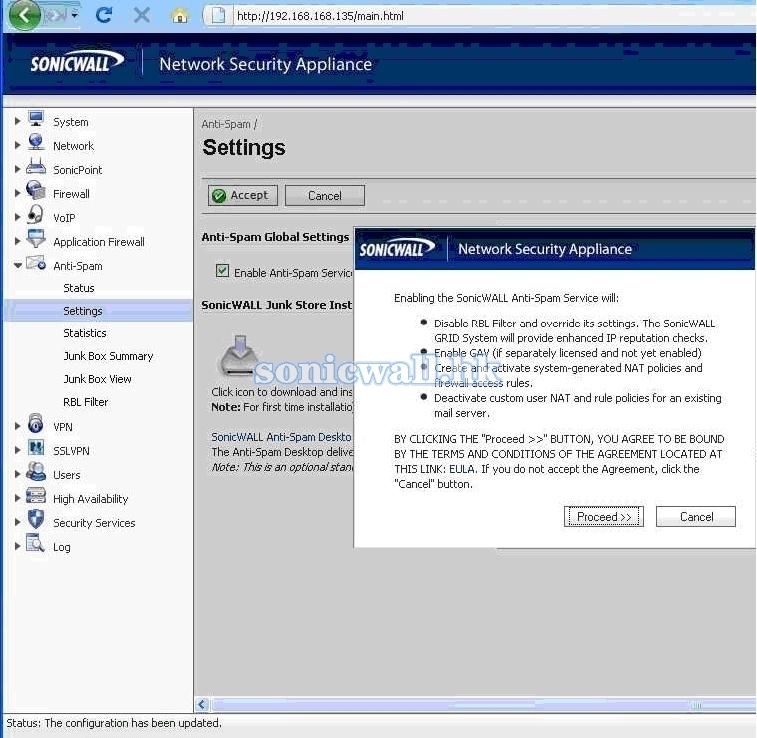Image resolution: width=757 pixels, height=738 pixels.
Task: Expand the Application Firewall menu arrow
Action: [x=17, y=241]
